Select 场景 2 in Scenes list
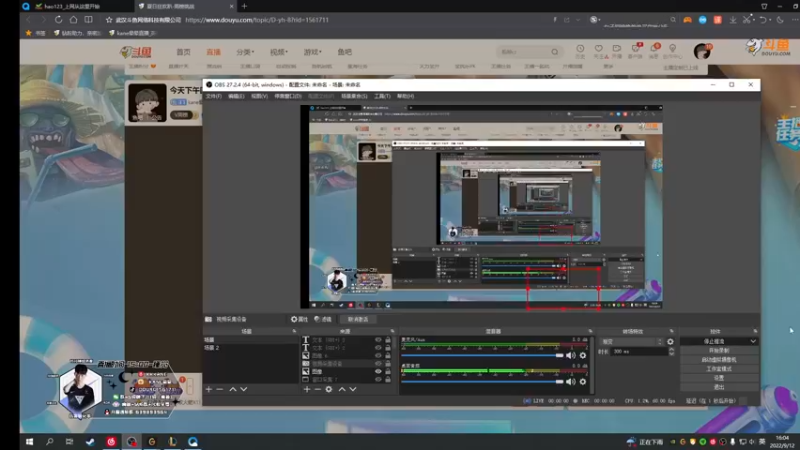 click(x=250, y=348)
